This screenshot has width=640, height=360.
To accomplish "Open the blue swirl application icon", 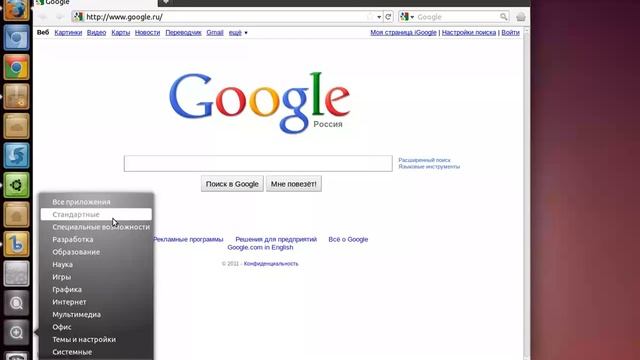I will (x=16, y=156).
